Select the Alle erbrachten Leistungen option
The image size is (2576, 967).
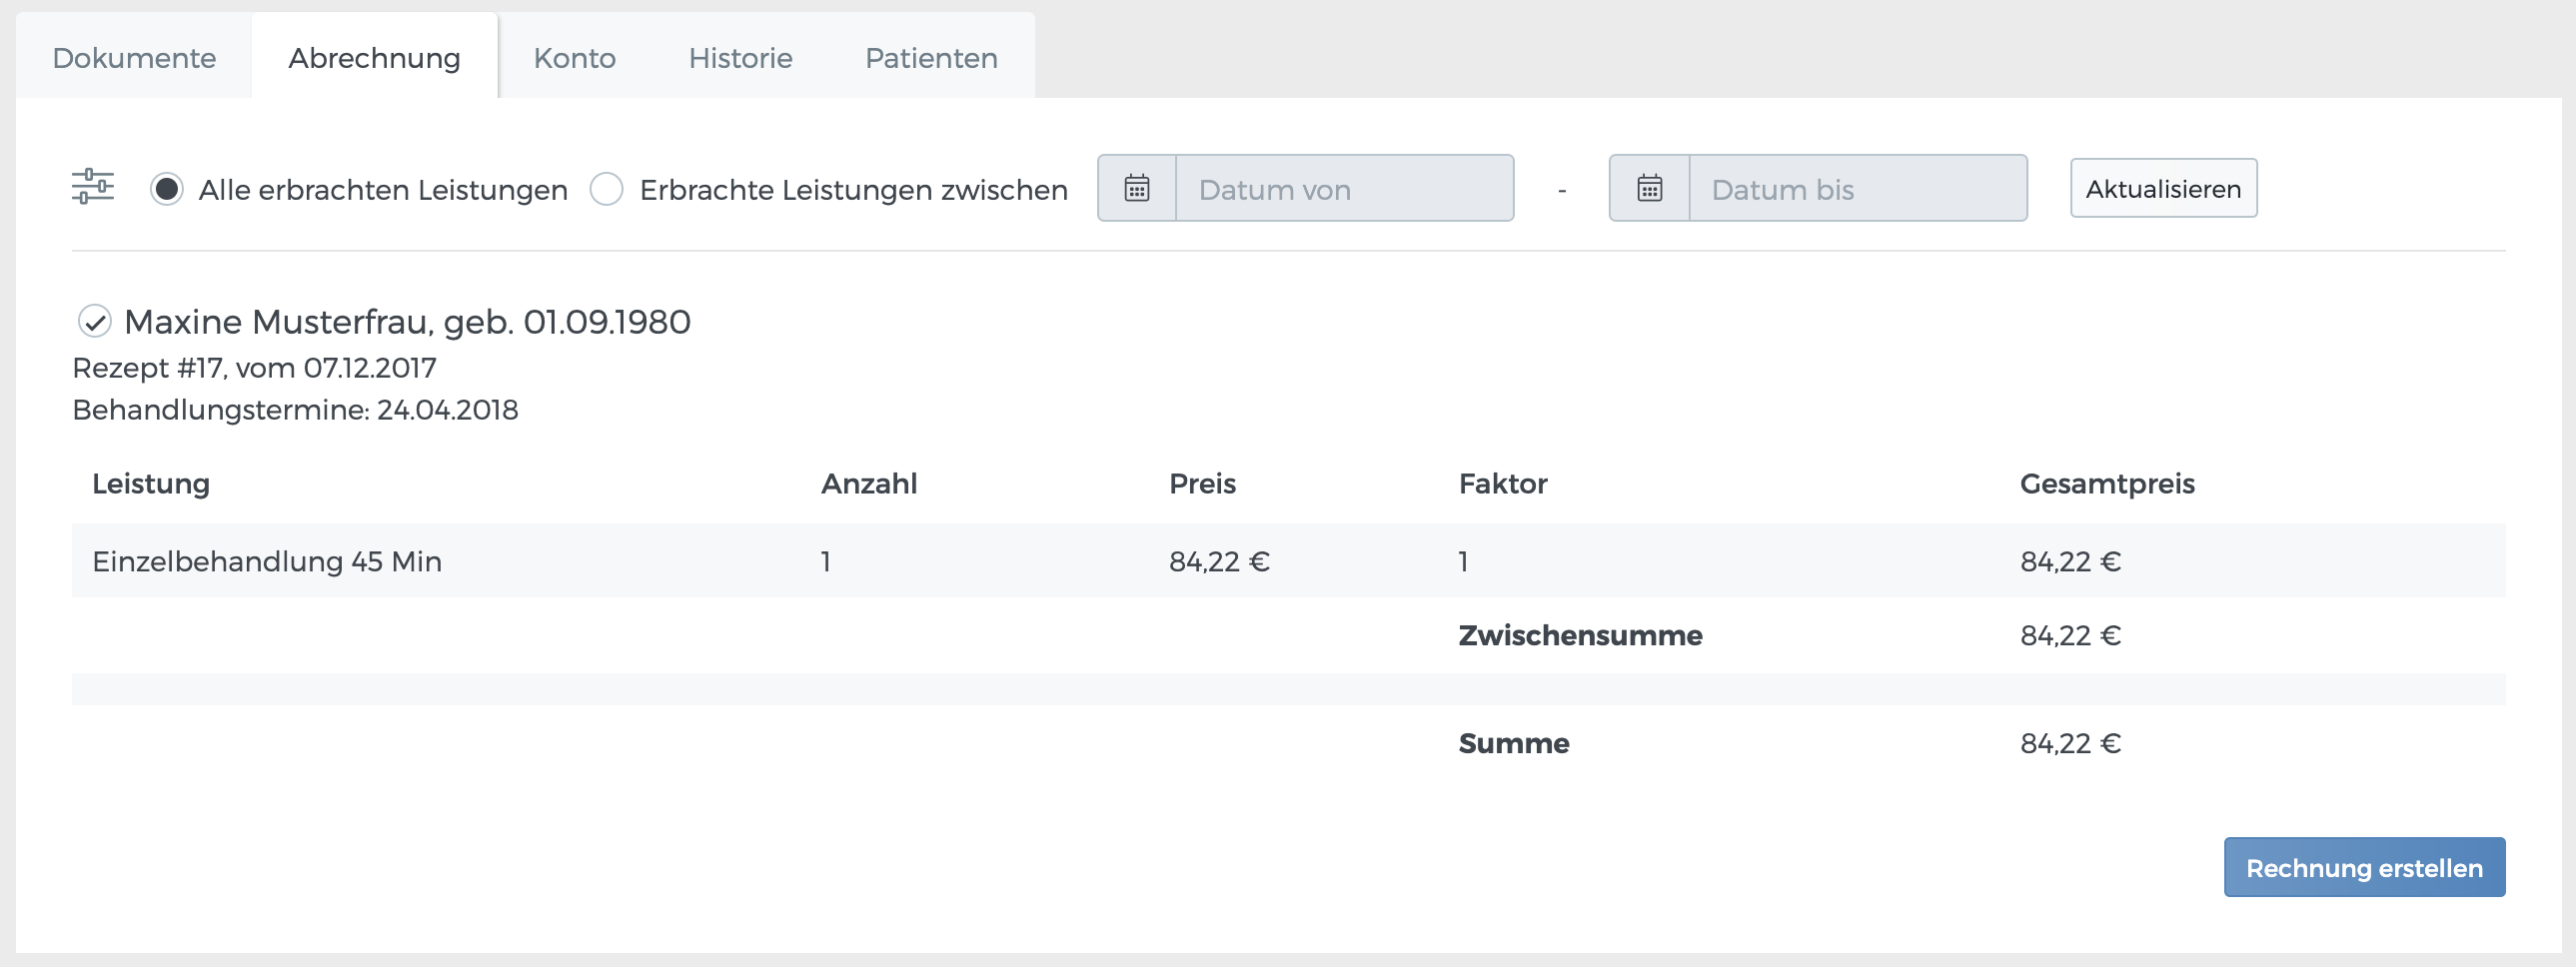[168, 188]
